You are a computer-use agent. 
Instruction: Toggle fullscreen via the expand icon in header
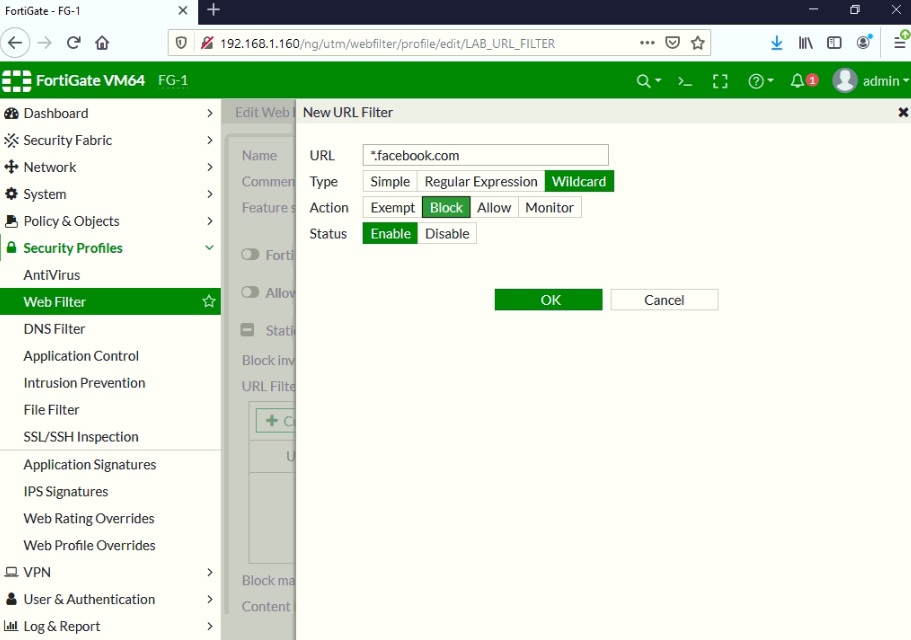click(720, 80)
